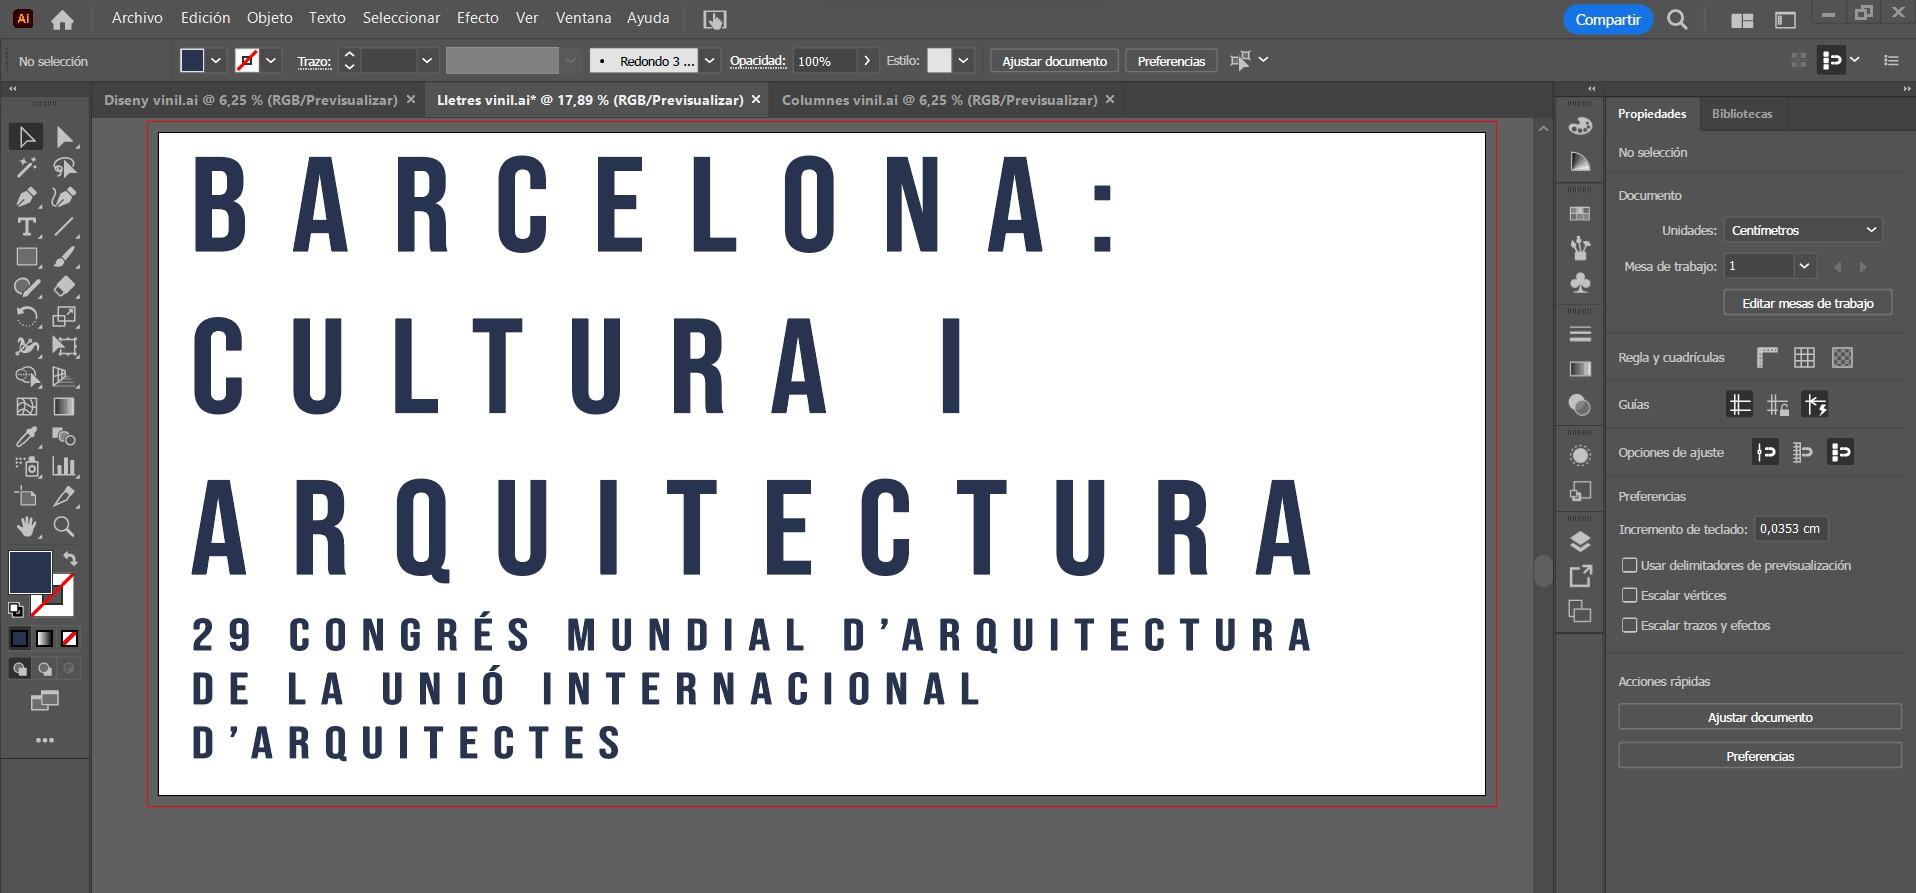Select the Curvature tool
The image size is (1916, 893).
(65, 197)
